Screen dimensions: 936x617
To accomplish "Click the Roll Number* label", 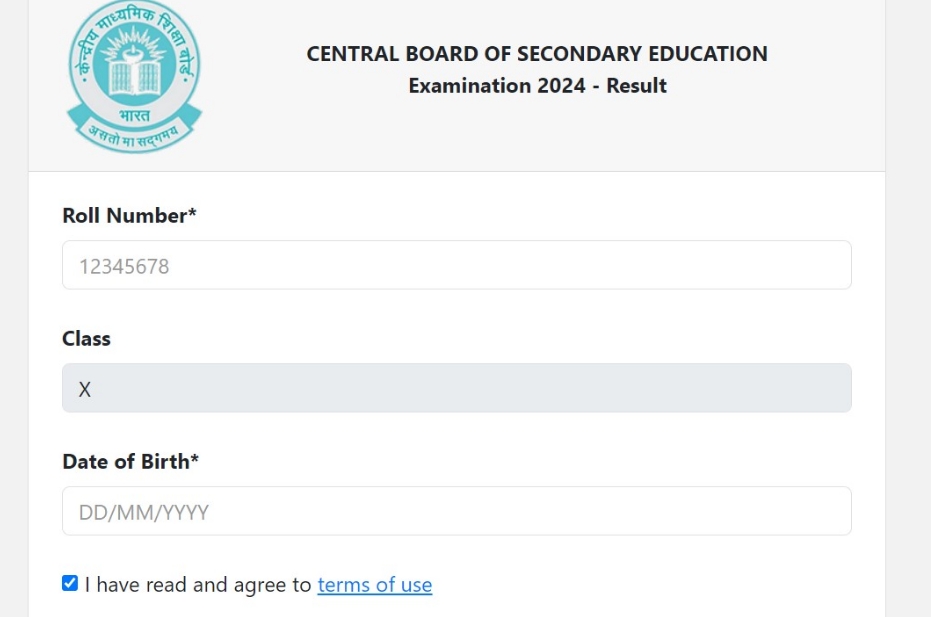I will (129, 215).
